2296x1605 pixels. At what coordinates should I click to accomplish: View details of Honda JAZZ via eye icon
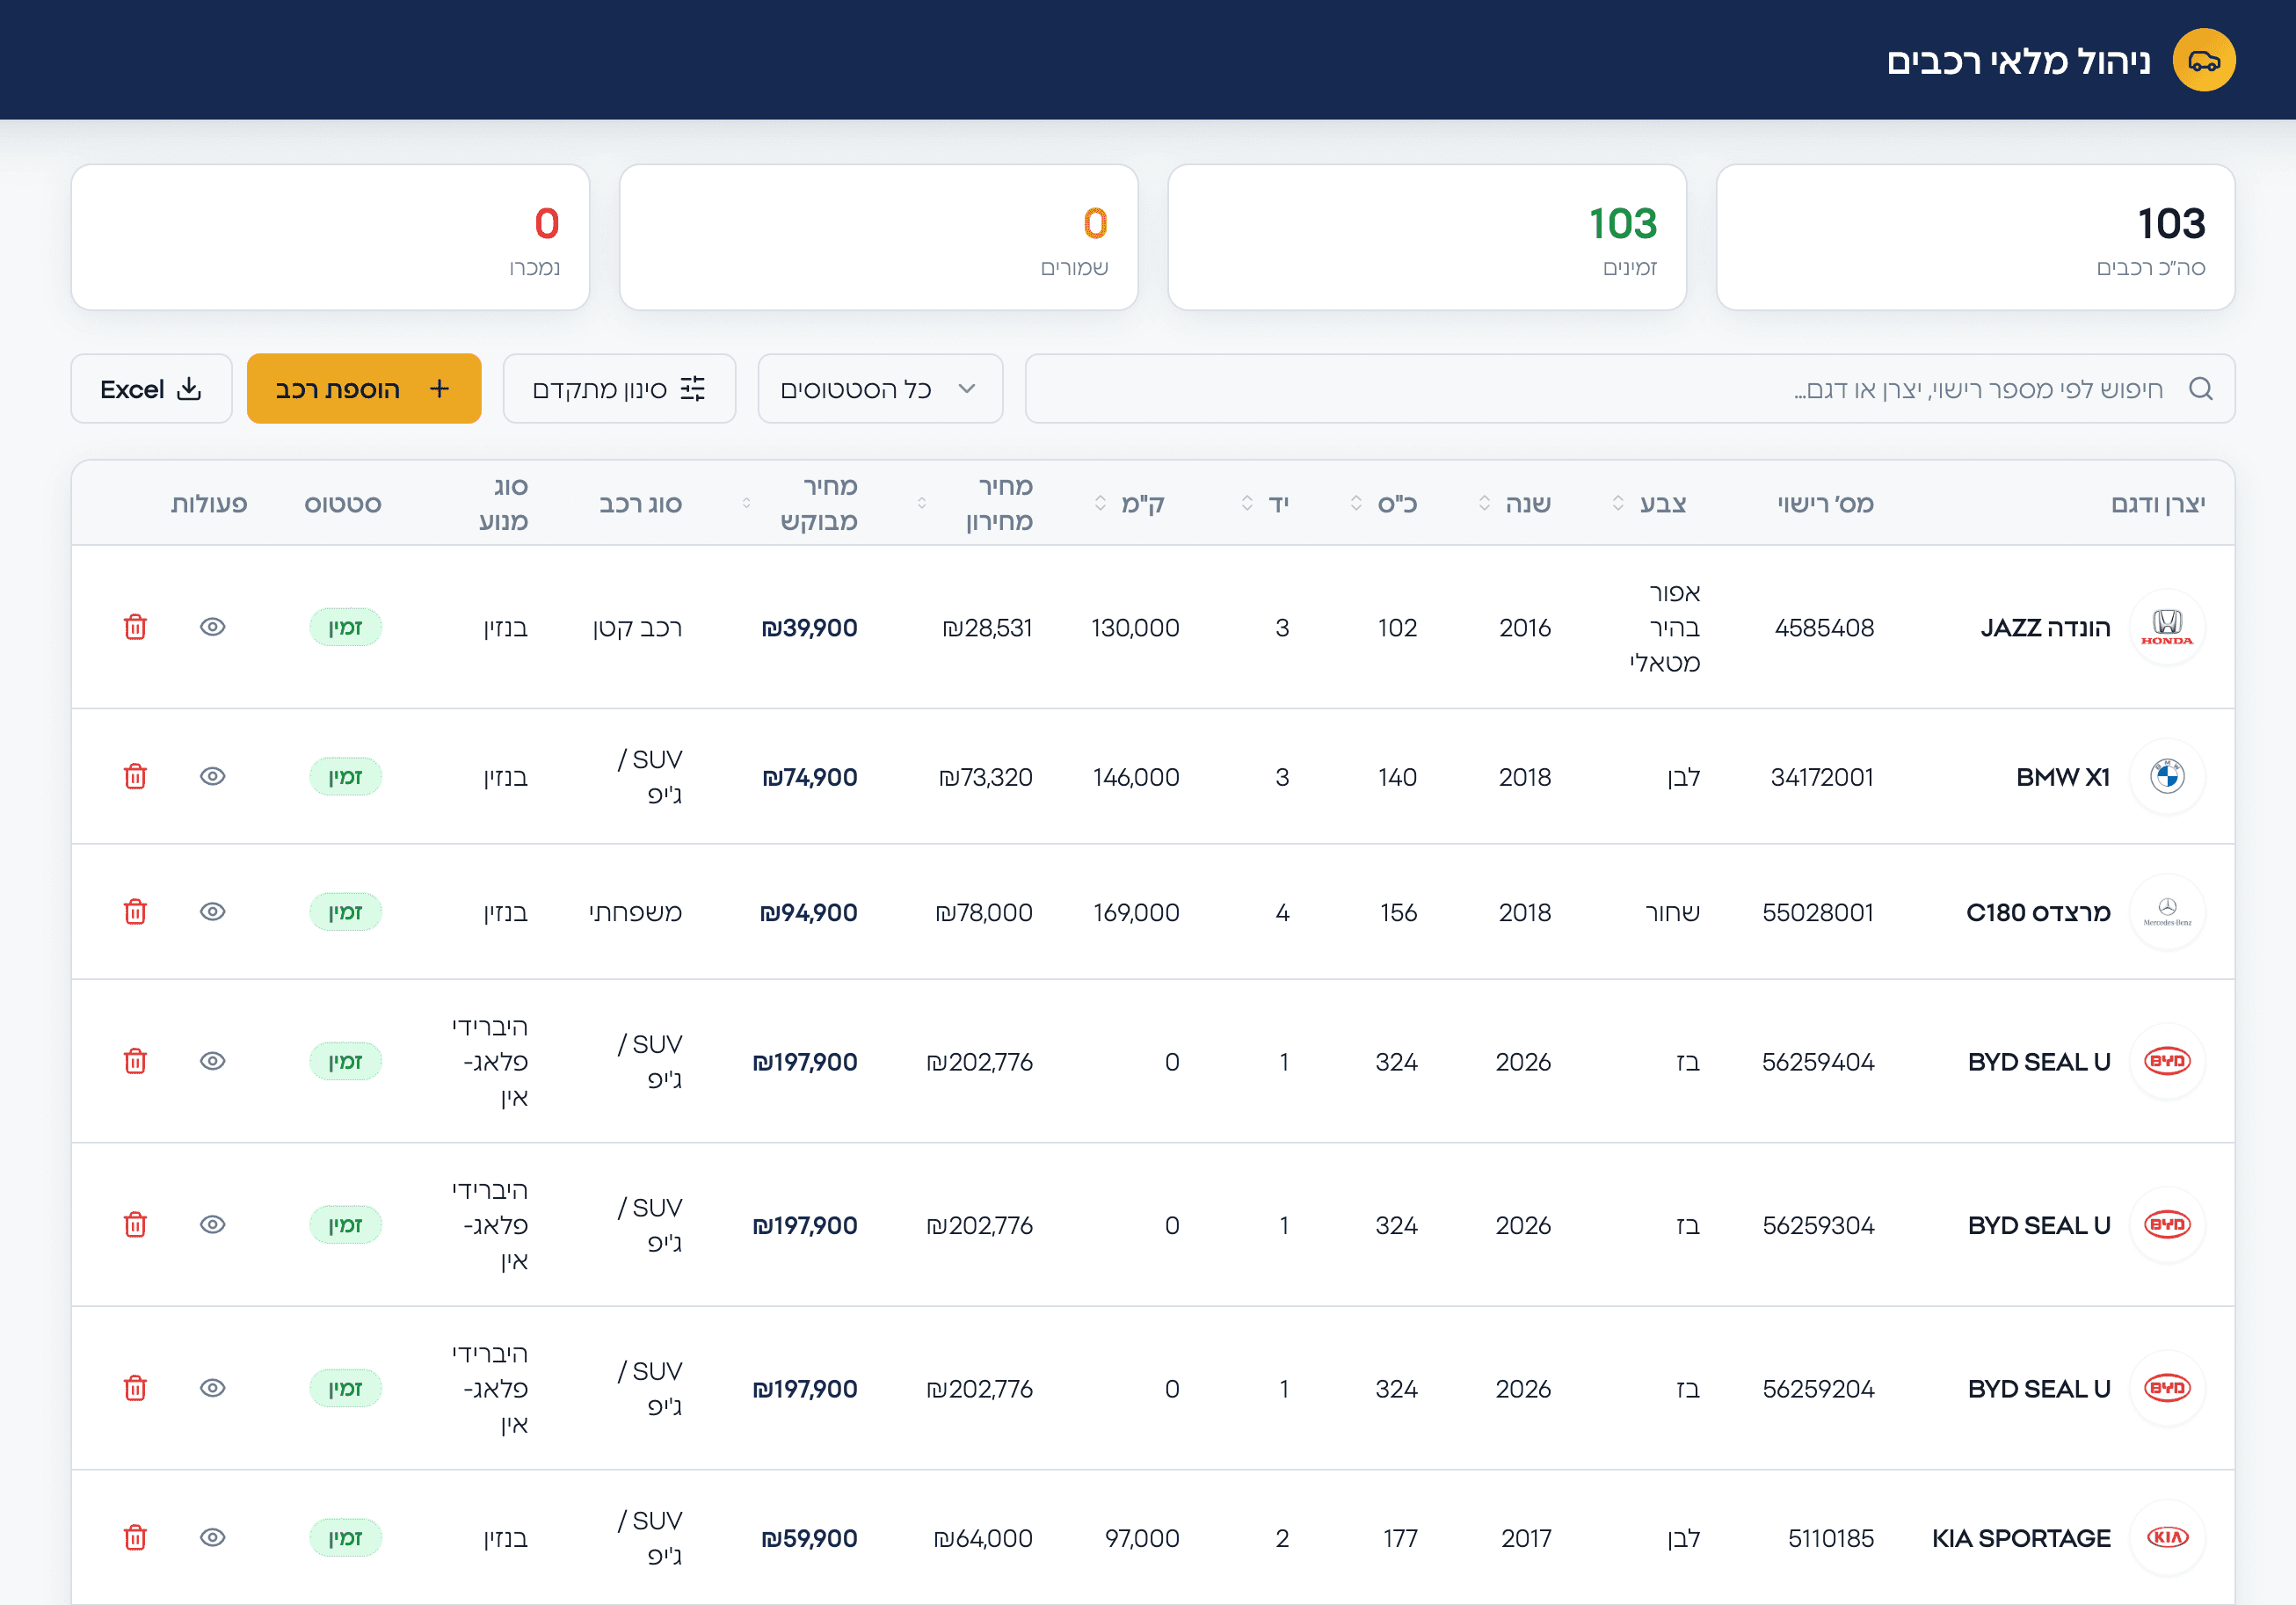tap(212, 627)
